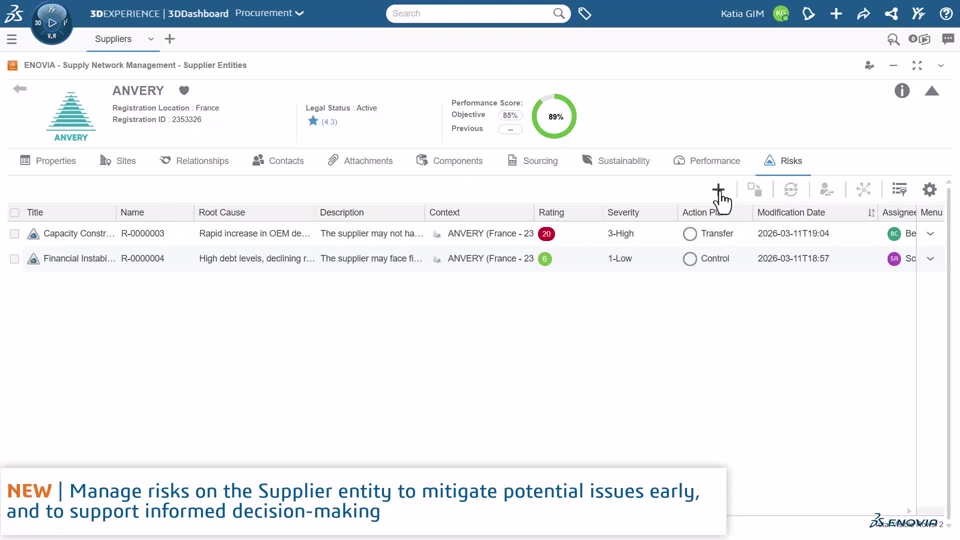Image resolution: width=960 pixels, height=540 pixels.
Task: Open the Relationships tab
Action: tap(194, 160)
